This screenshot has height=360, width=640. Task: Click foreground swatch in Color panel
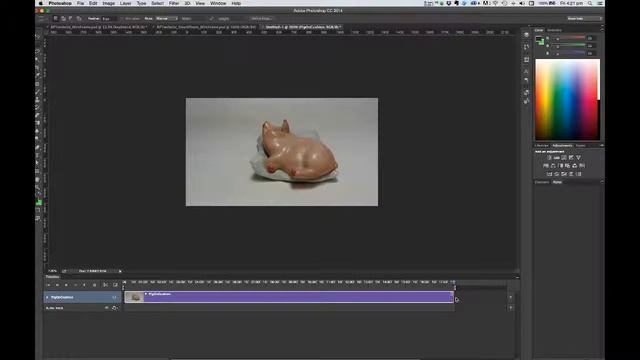pos(539,40)
